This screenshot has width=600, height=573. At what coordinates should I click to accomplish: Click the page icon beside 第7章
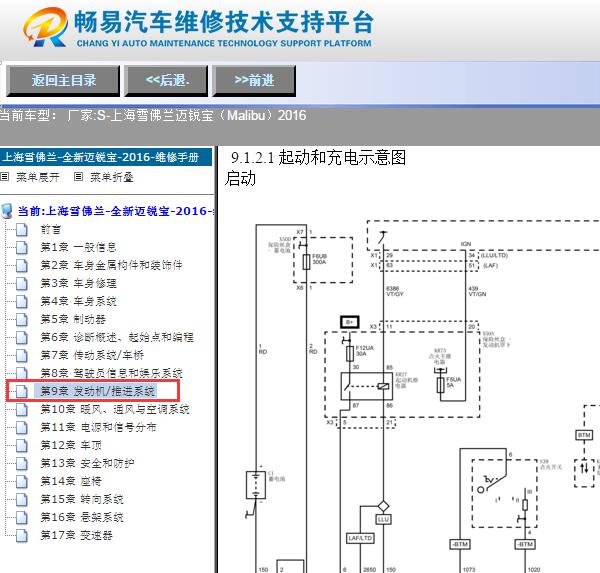[22, 356]
